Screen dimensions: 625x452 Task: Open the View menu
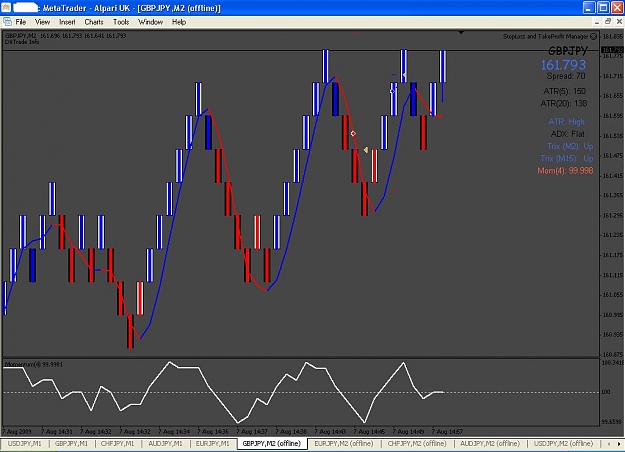42,22
